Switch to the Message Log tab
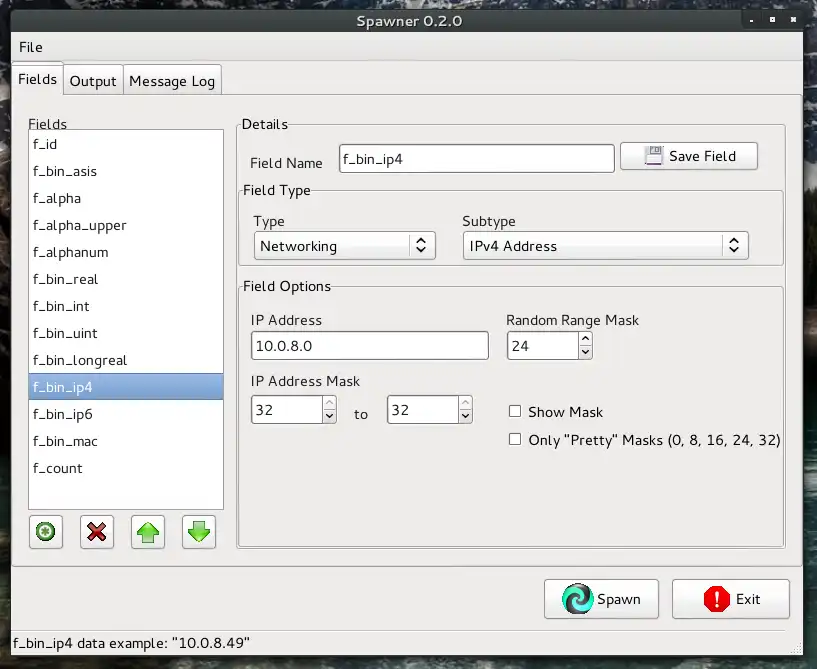The width and height of the screenshot is (817, 669). [x=172, y=81]
